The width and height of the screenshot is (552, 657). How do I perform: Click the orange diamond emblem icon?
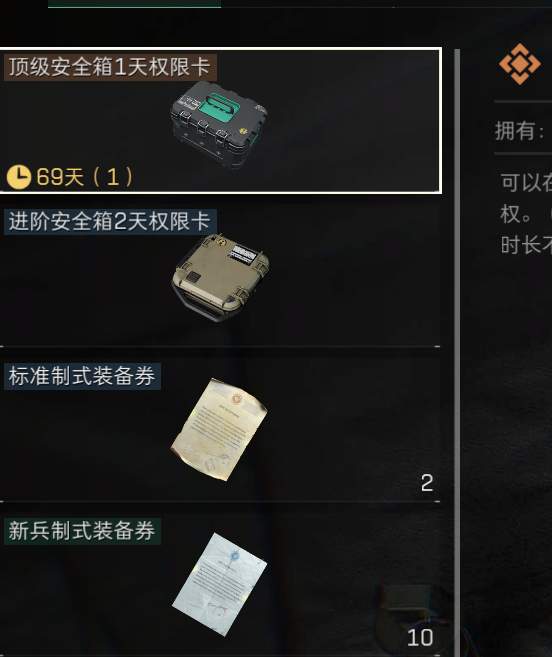tap(520, 64)
